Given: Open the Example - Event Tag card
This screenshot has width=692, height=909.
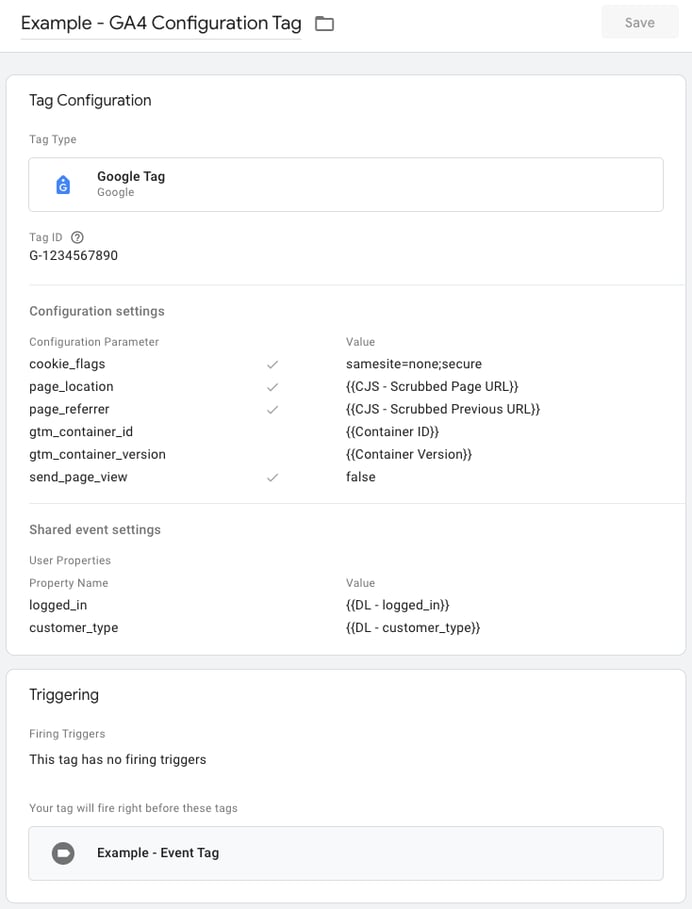Looking at the screenshot, I should [346, 853].
